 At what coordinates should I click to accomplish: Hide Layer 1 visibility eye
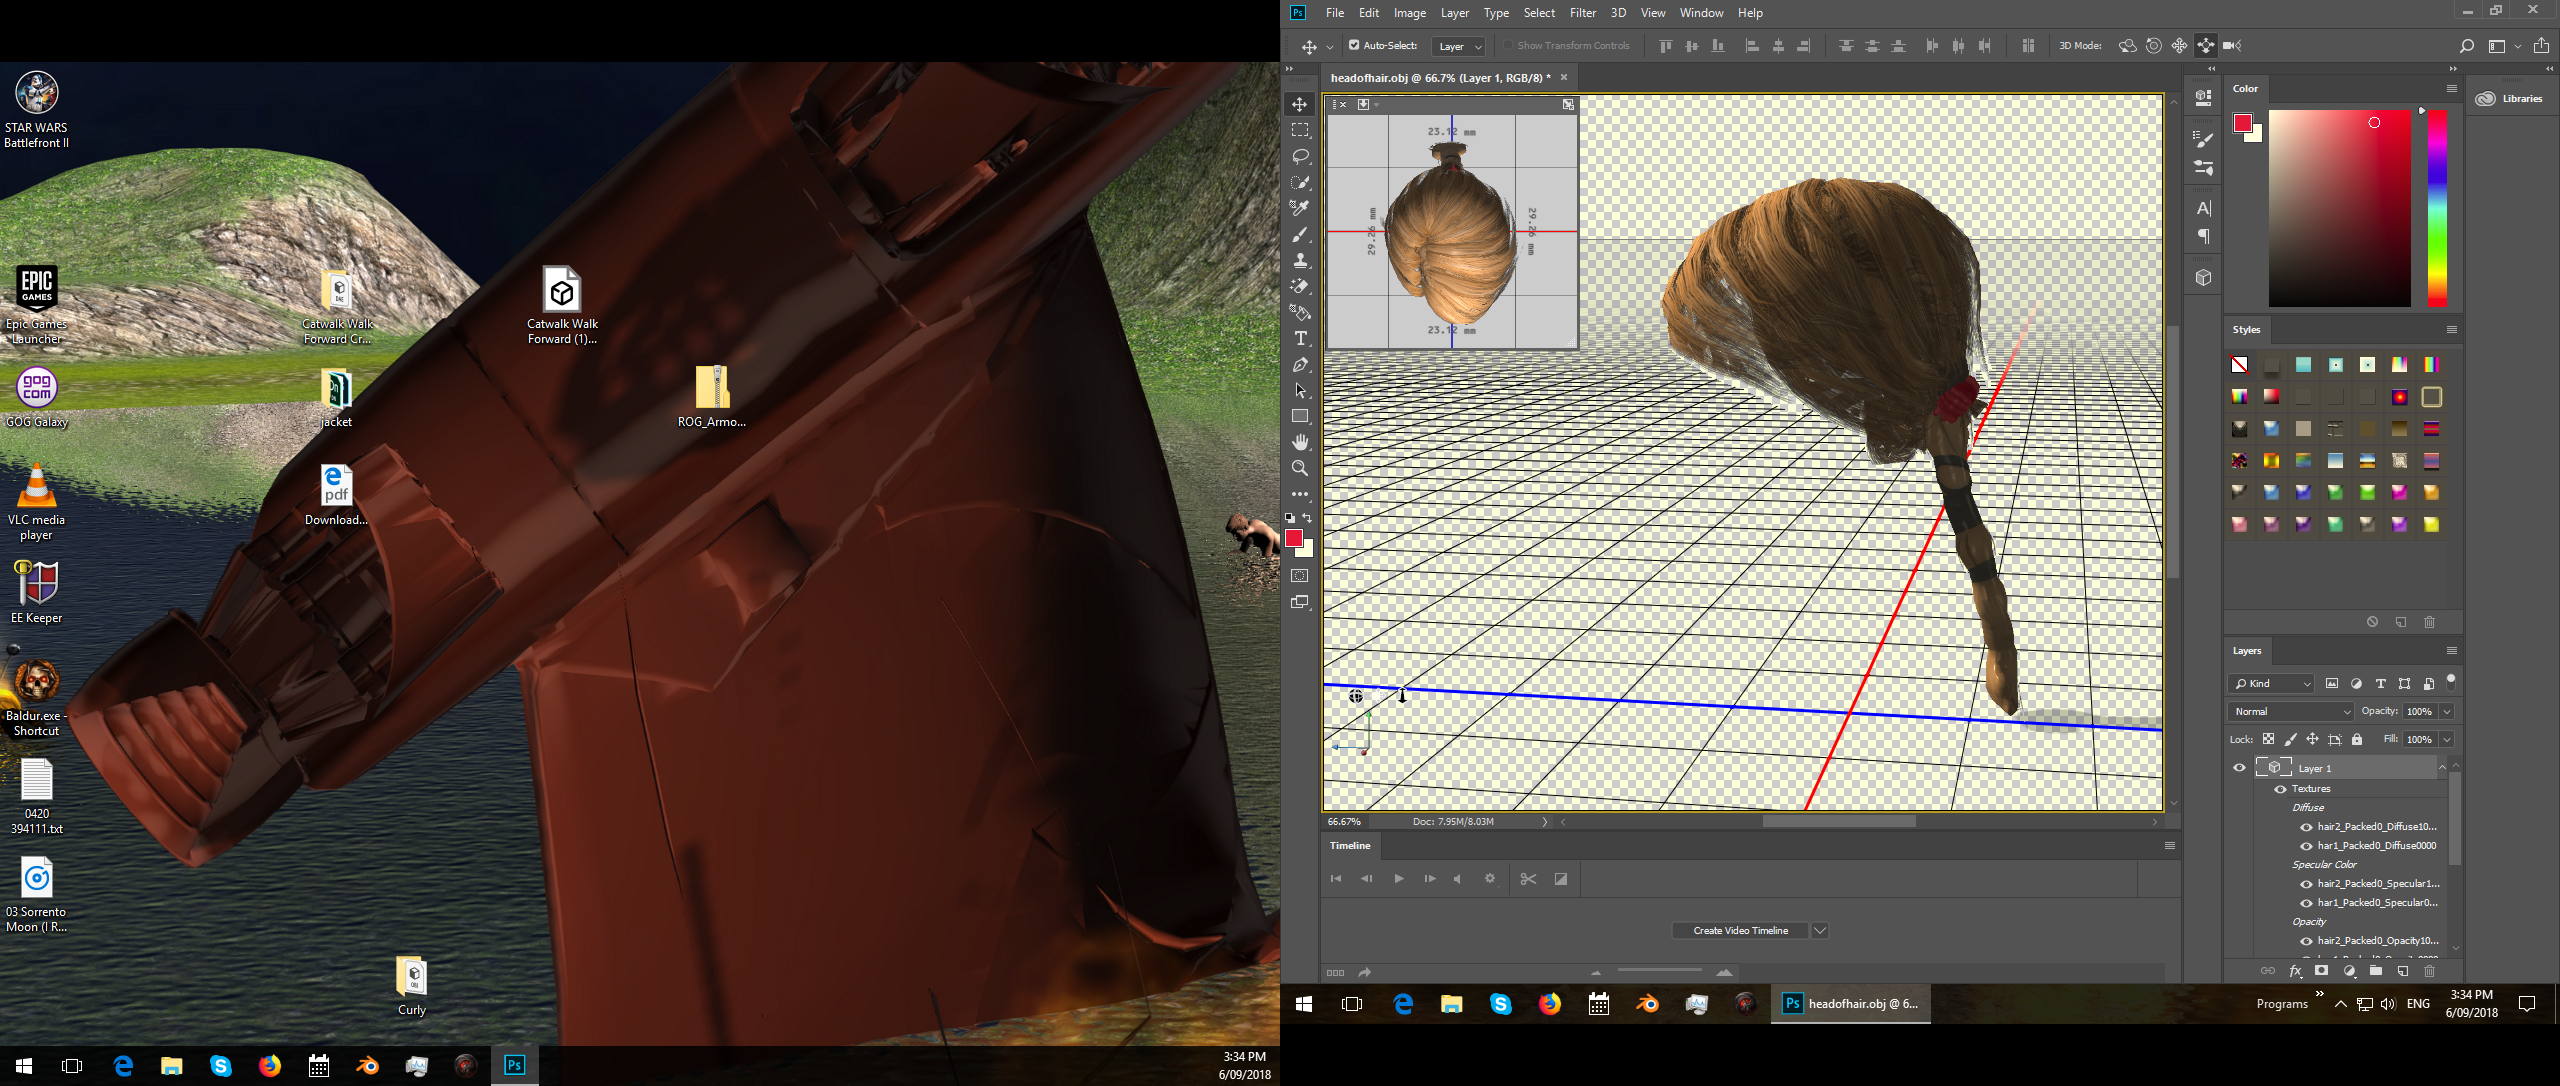point(2239,768)
